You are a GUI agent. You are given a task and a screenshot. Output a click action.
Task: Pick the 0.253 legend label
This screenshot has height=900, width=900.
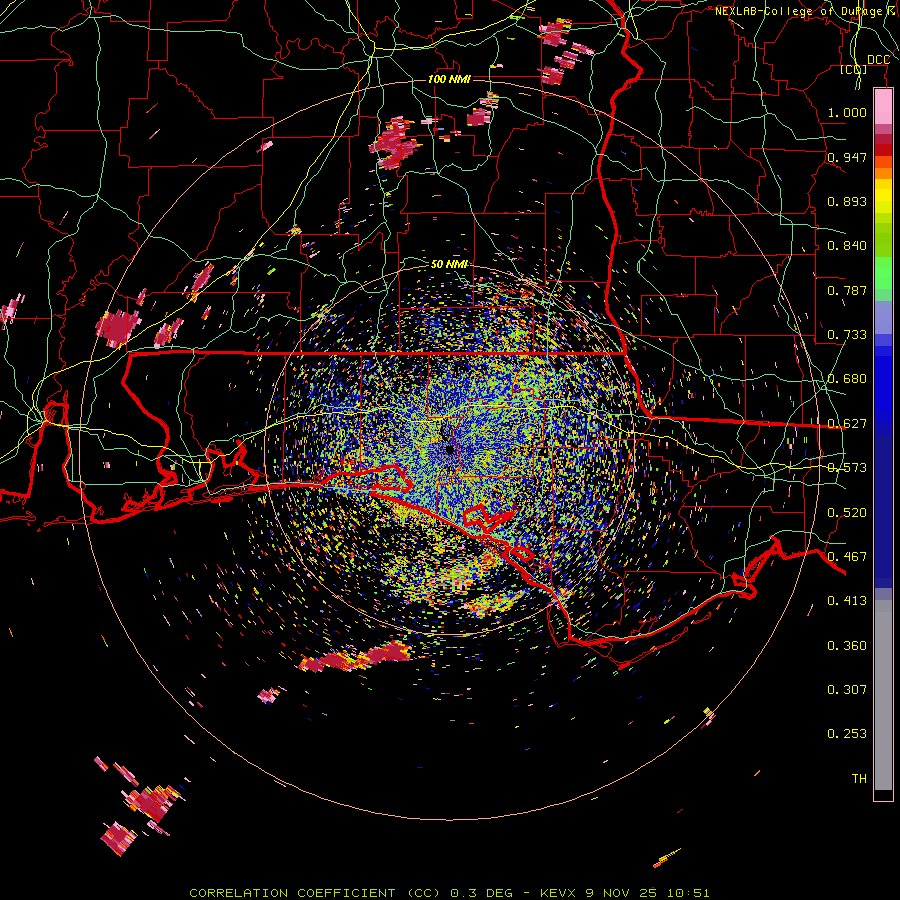[847, 734]
